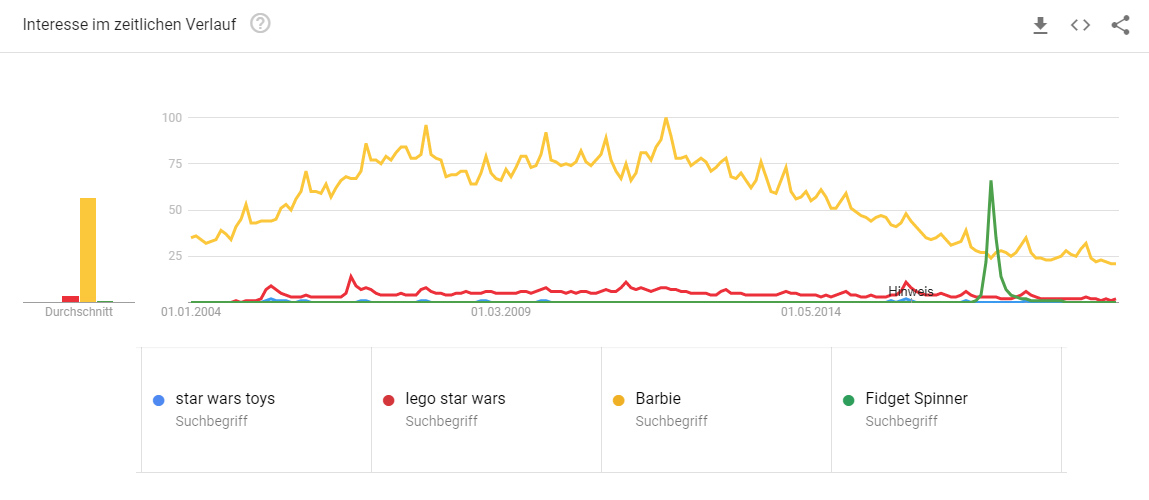Click the 'Interesse im zeitlichen Verlauf' heading
1149x500 pixels.
pos(130,25)
